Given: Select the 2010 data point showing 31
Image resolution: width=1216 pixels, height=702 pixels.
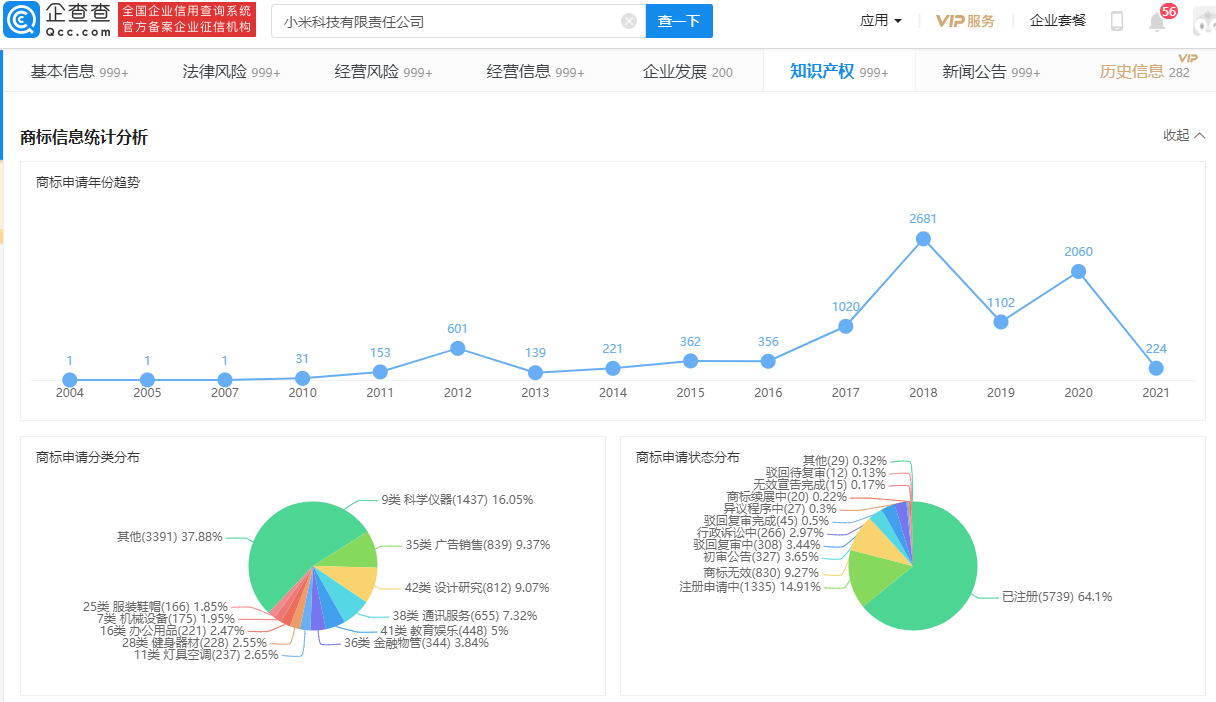Looking at the screenshot, I should (x=302, y=378).
